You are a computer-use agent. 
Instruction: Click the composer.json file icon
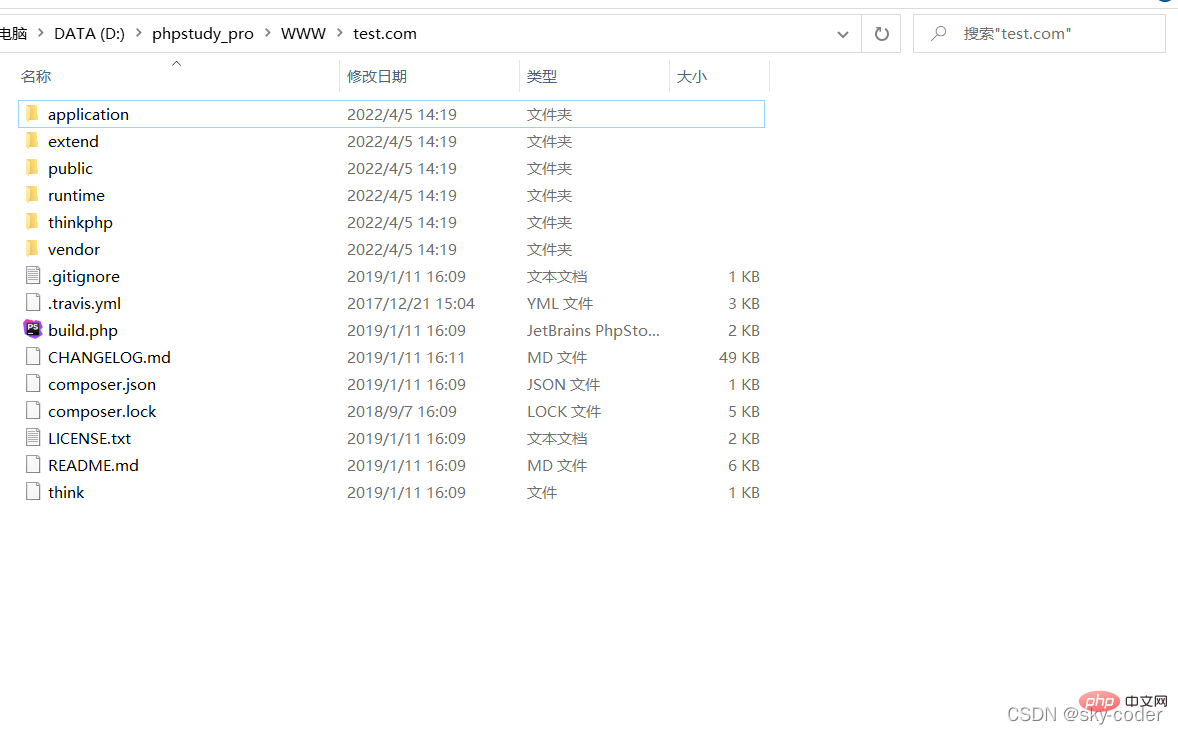33,383
